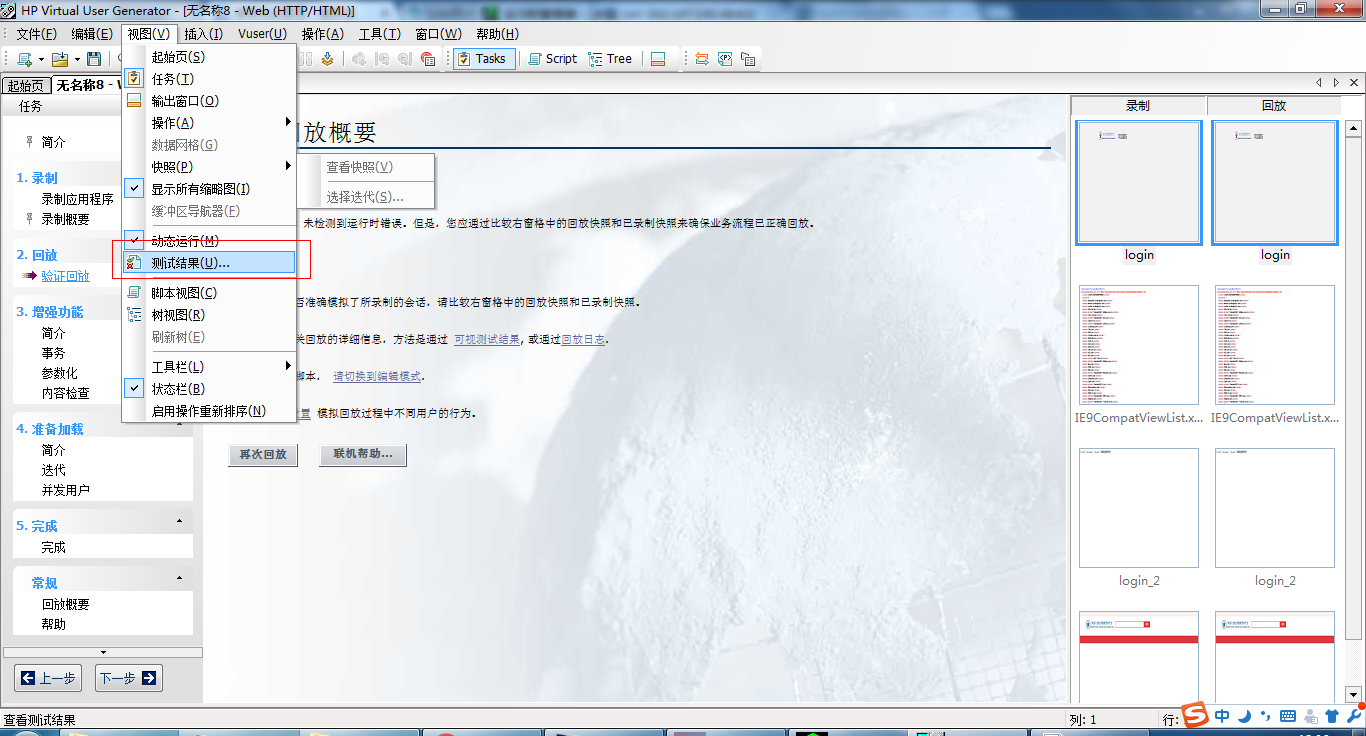Open 编辑(E) menu

coord(91,34)
